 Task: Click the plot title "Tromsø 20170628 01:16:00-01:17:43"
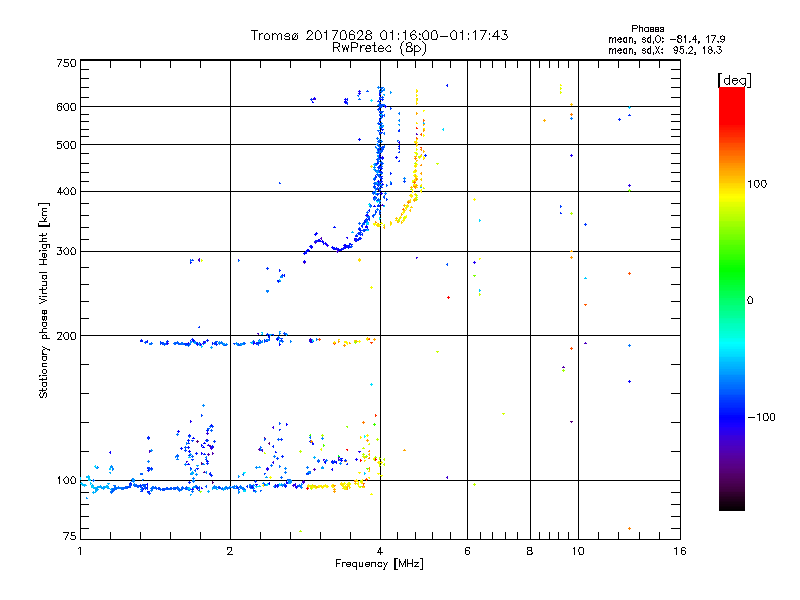(x=379, y=35)
